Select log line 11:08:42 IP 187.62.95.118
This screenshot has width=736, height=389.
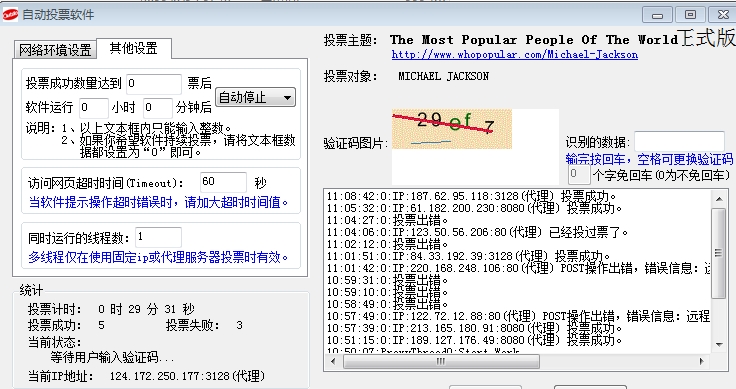click(471, 196)
